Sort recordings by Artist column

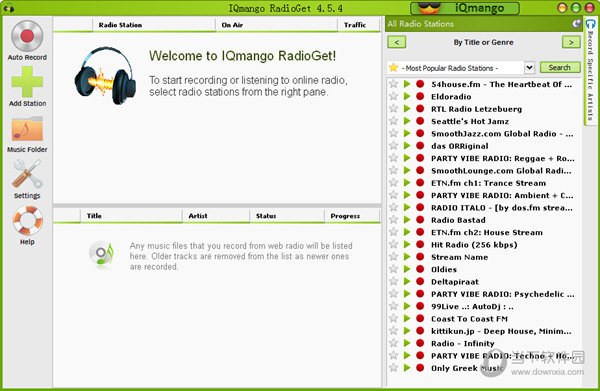pyautogui.click(x=216, y=216)
